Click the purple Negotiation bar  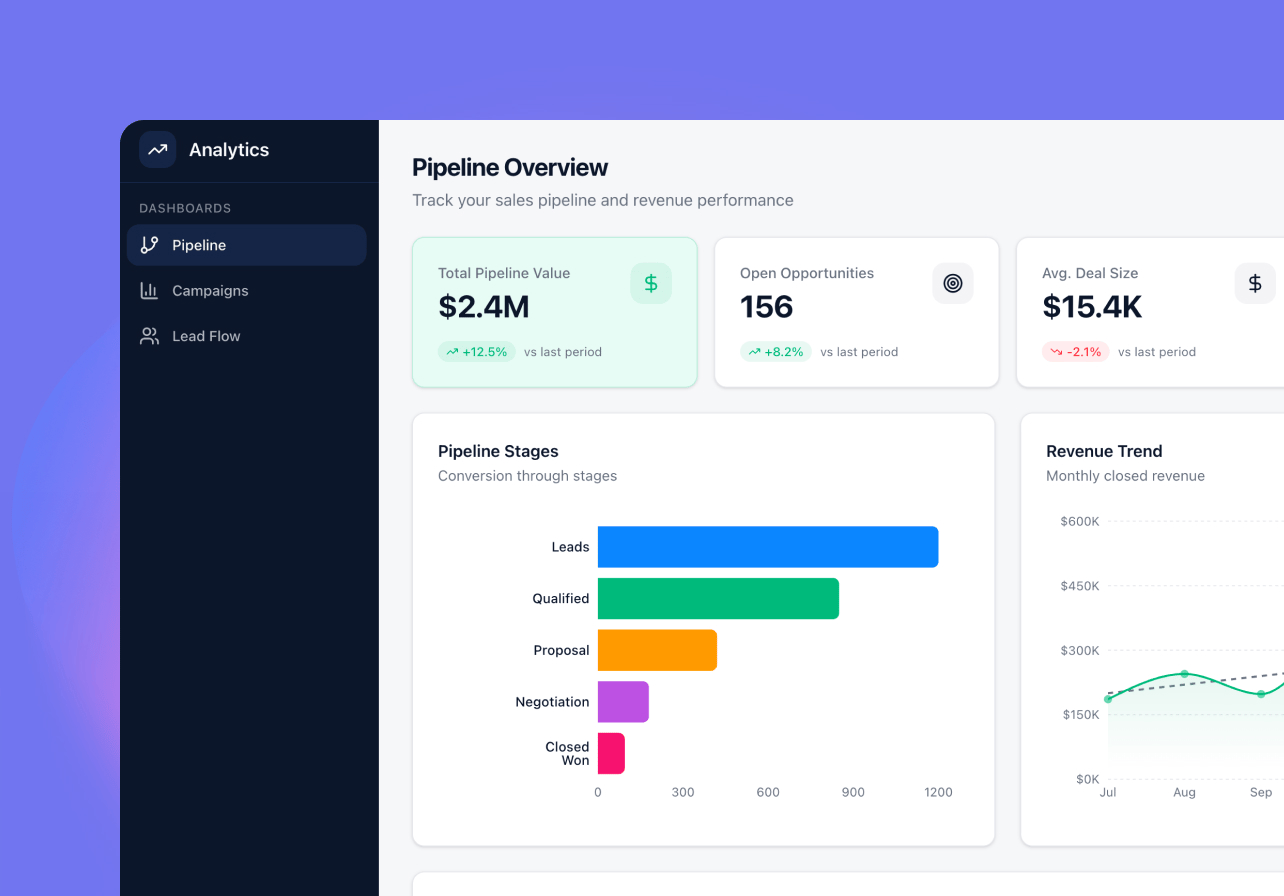[x=623, y=702]
